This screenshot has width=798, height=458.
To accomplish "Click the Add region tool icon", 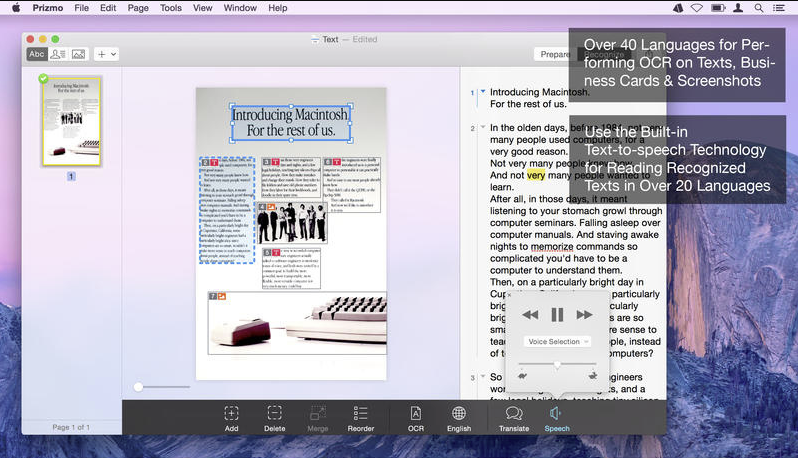I will [x=231, y=413].
